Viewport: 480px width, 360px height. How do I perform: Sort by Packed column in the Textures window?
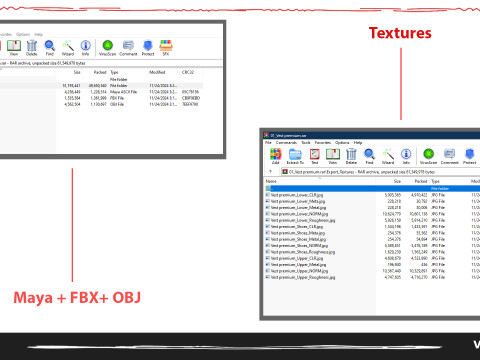(x=421, y=181)
